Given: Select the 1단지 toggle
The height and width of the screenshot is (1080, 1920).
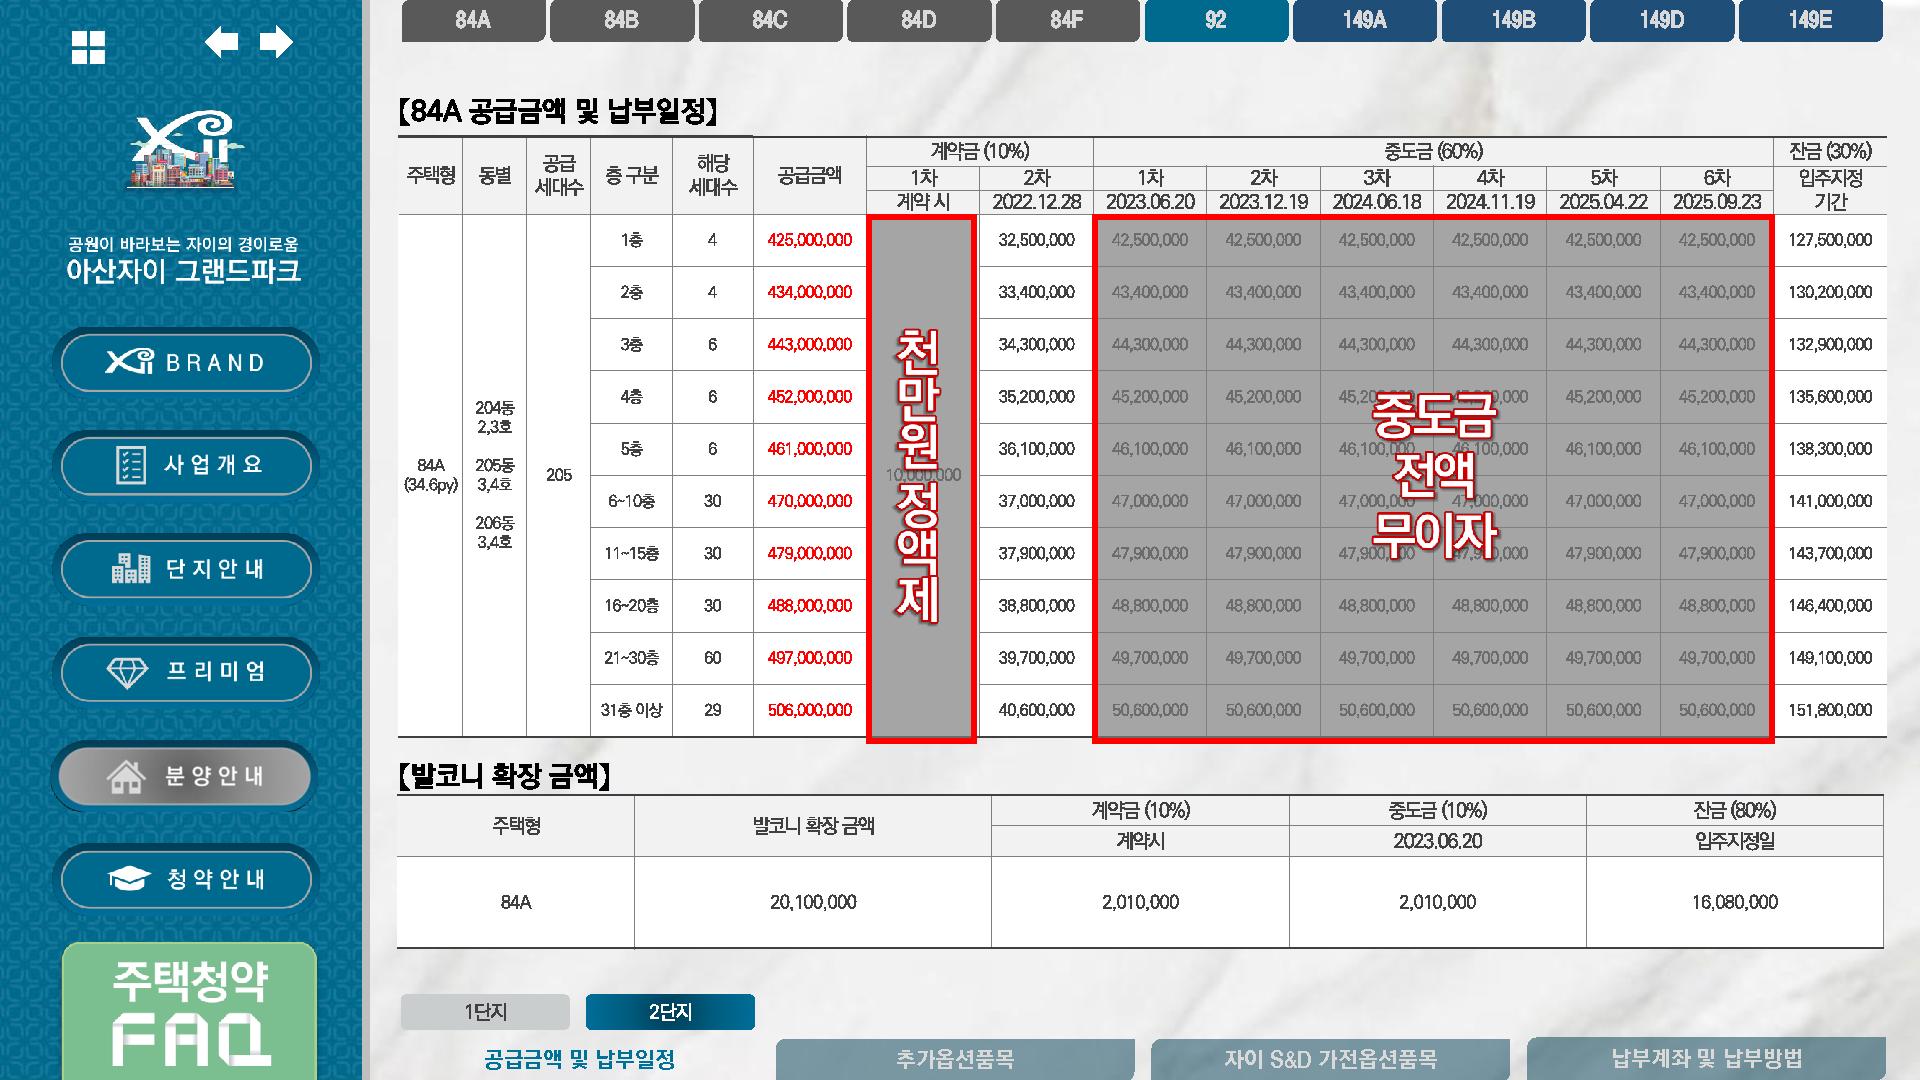Looking at the screenshot, I should click(485, 1012).
